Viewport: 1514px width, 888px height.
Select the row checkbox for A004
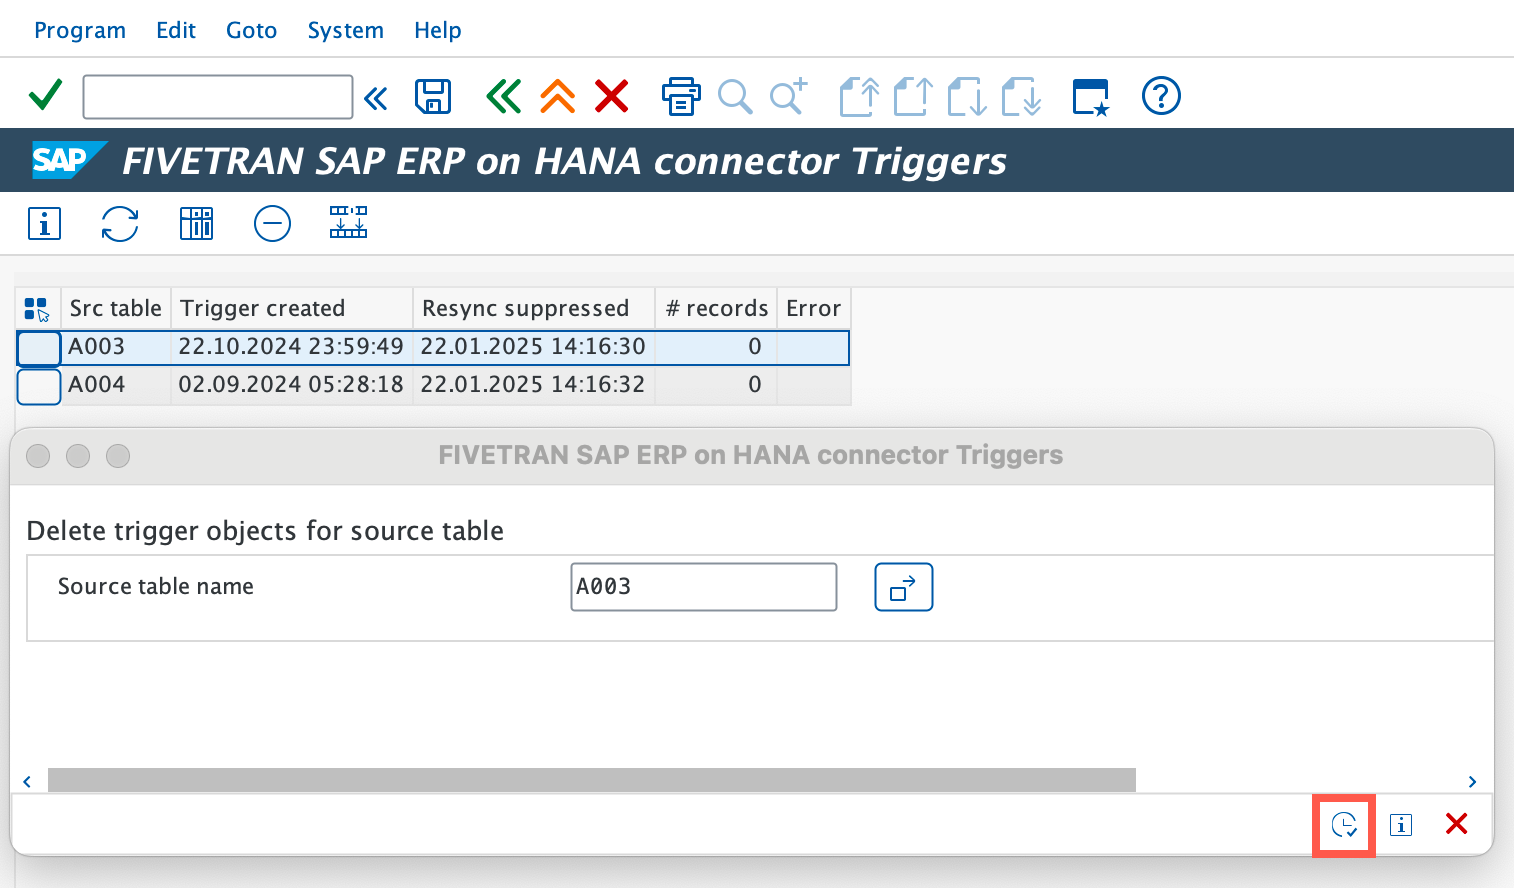[x=39, y=386]
